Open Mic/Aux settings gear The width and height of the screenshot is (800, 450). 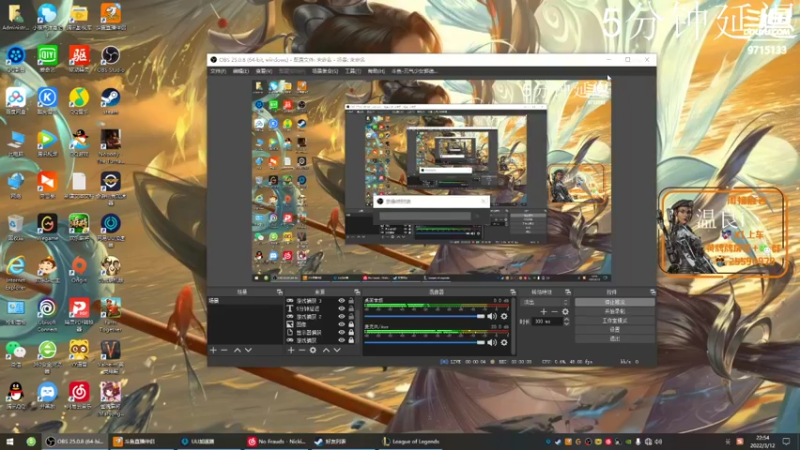(x=504, y=342)
